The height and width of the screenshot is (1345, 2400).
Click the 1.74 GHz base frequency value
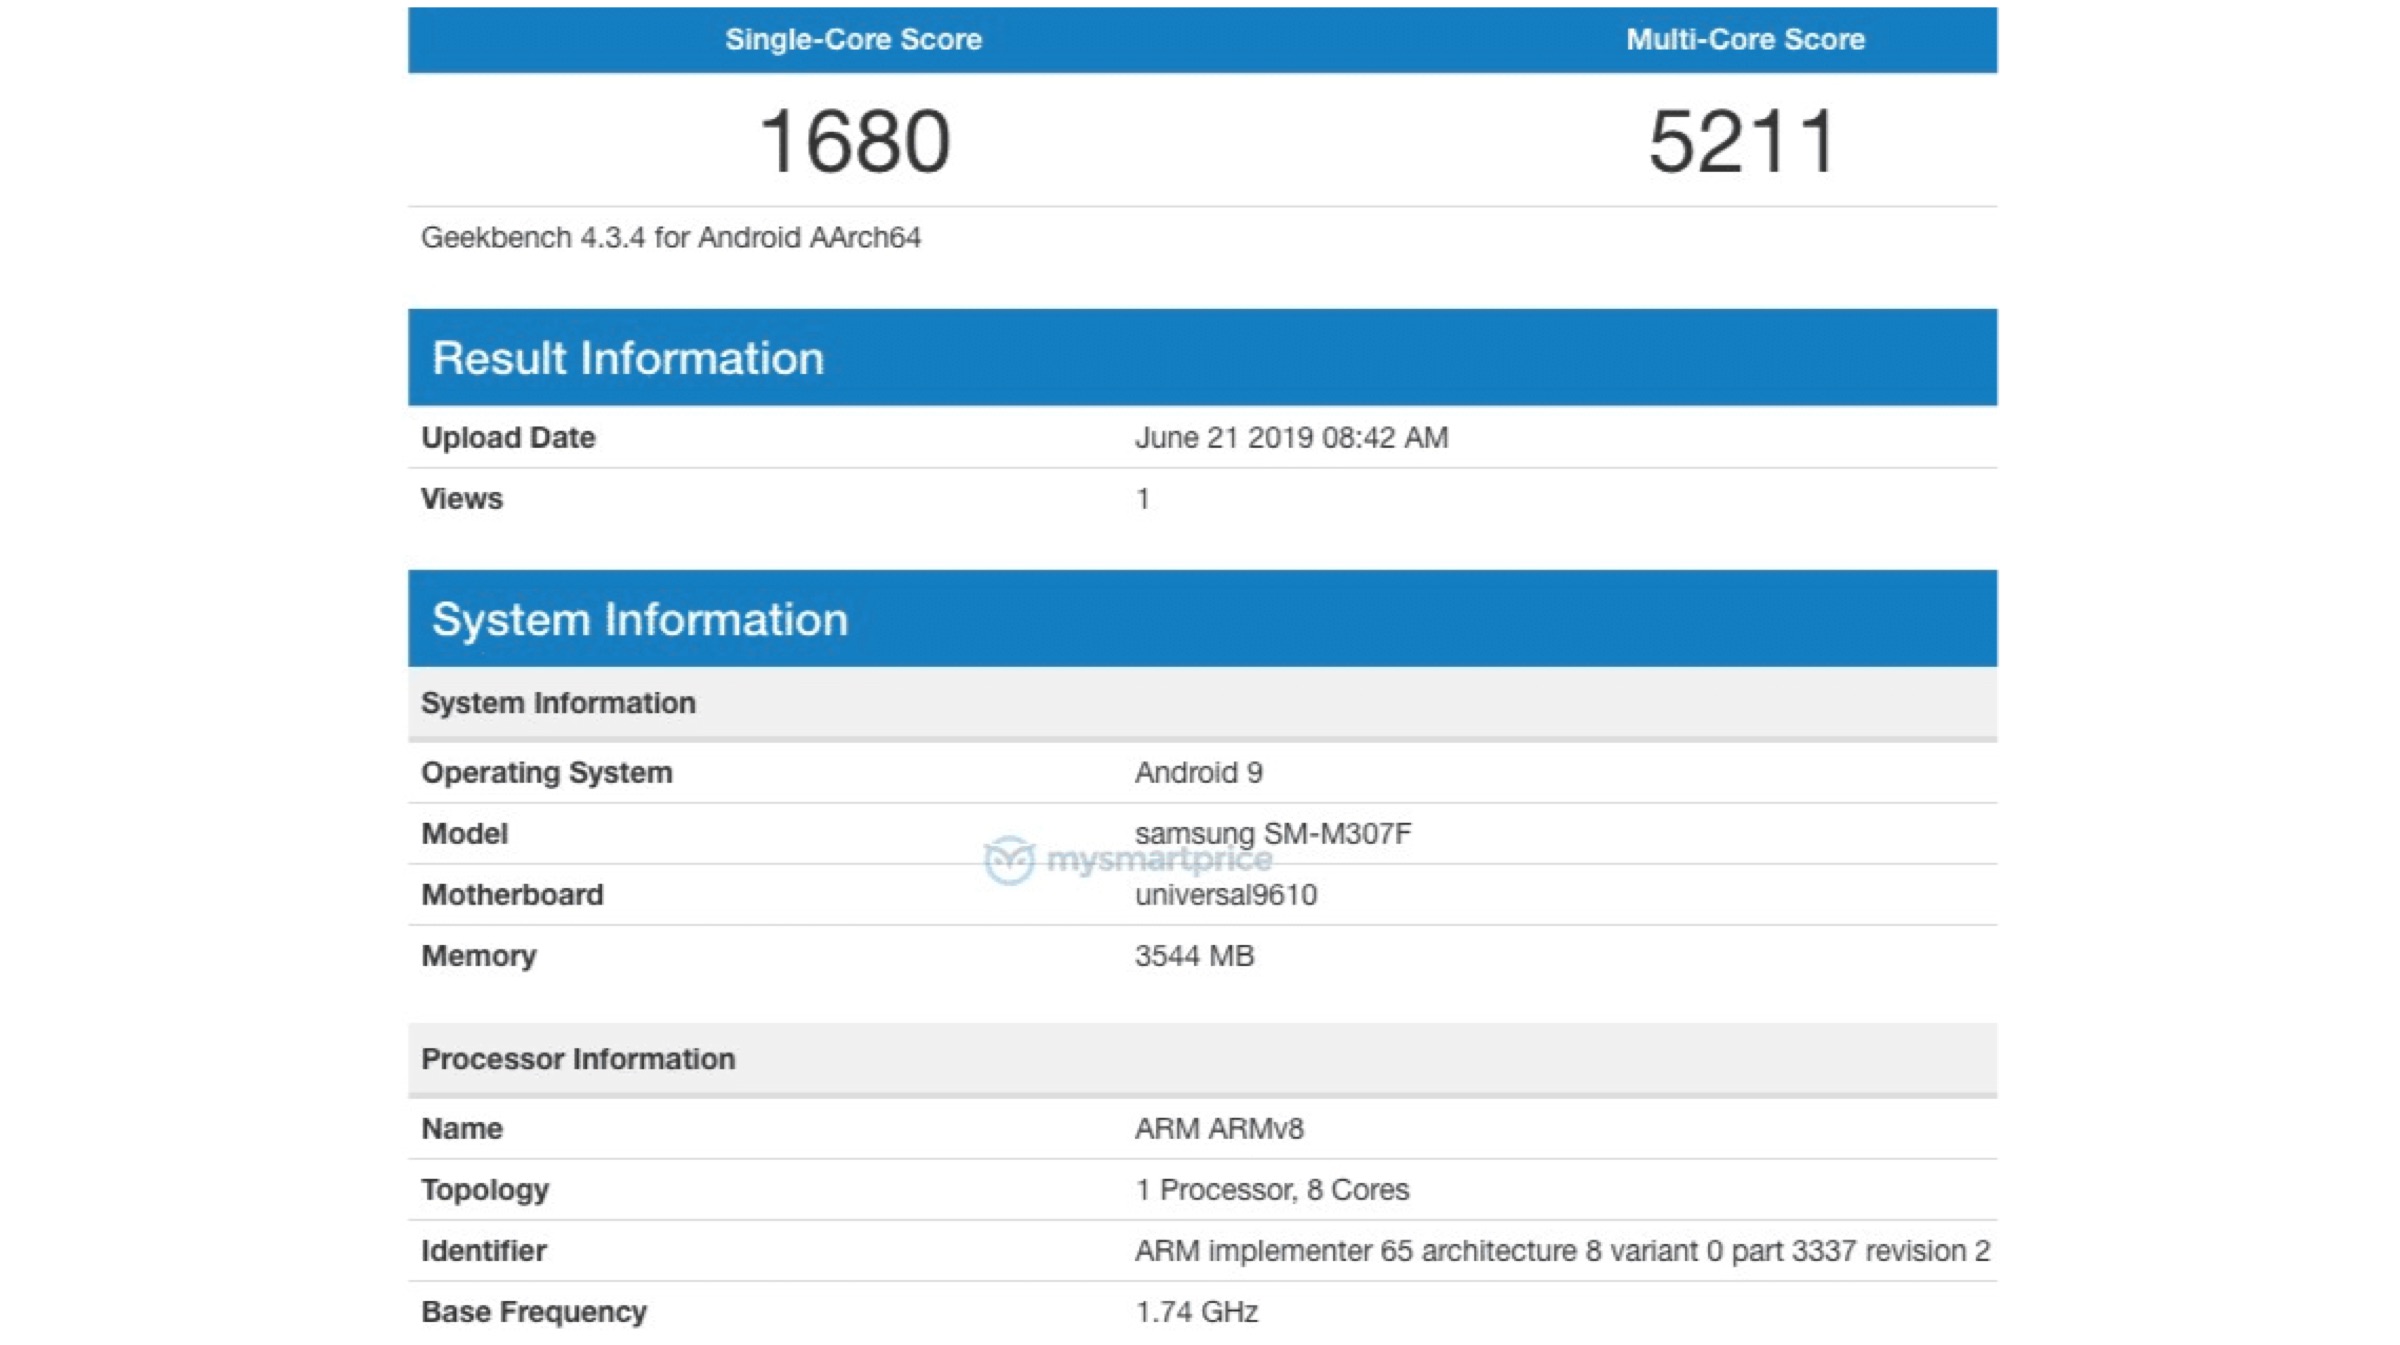[1196, 1312]
